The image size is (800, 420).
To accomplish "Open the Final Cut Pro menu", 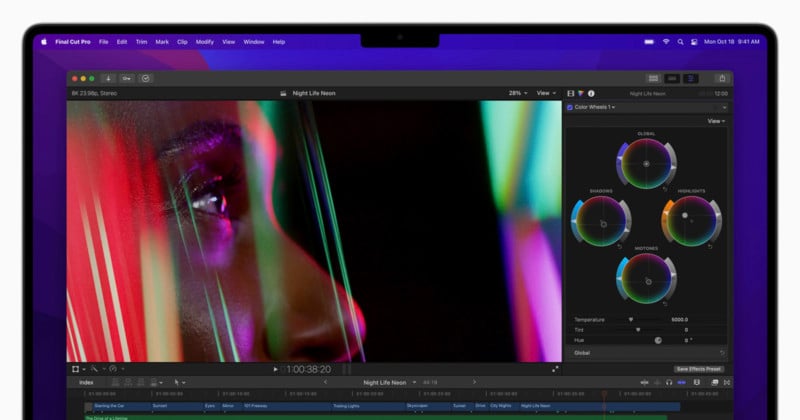I will pyautogui.click(x=72, y=42).
